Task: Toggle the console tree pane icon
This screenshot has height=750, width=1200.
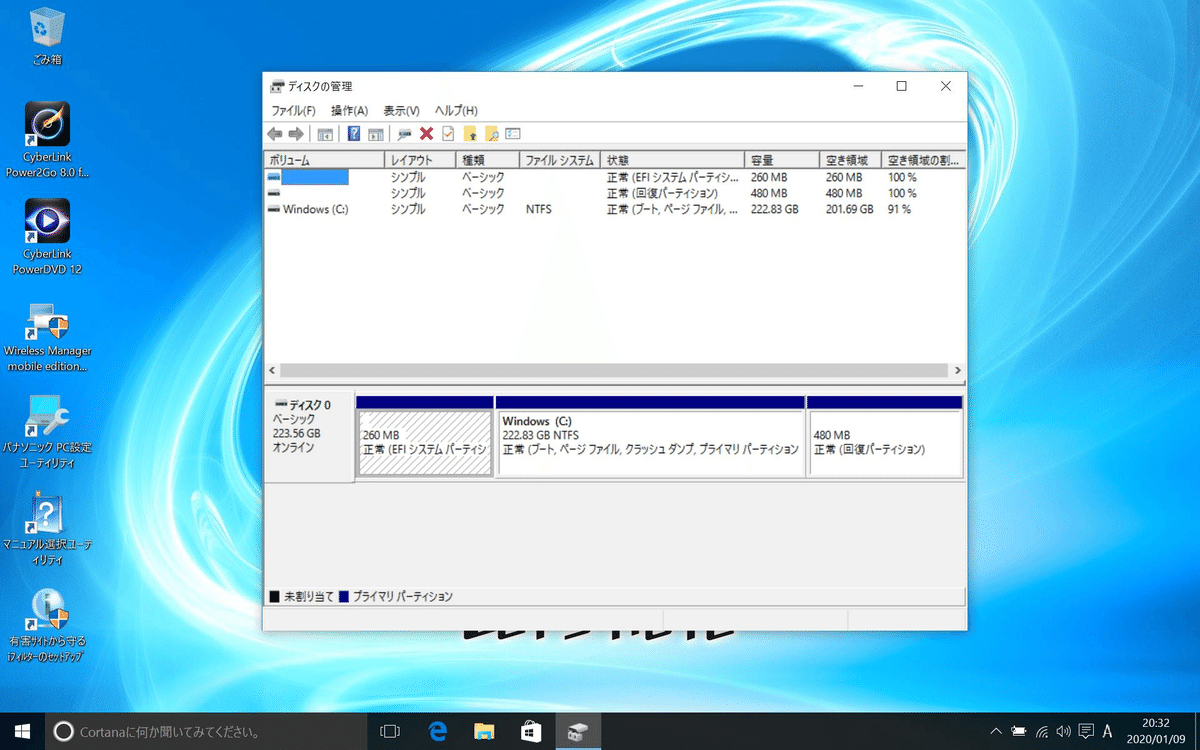Action: 325,133
